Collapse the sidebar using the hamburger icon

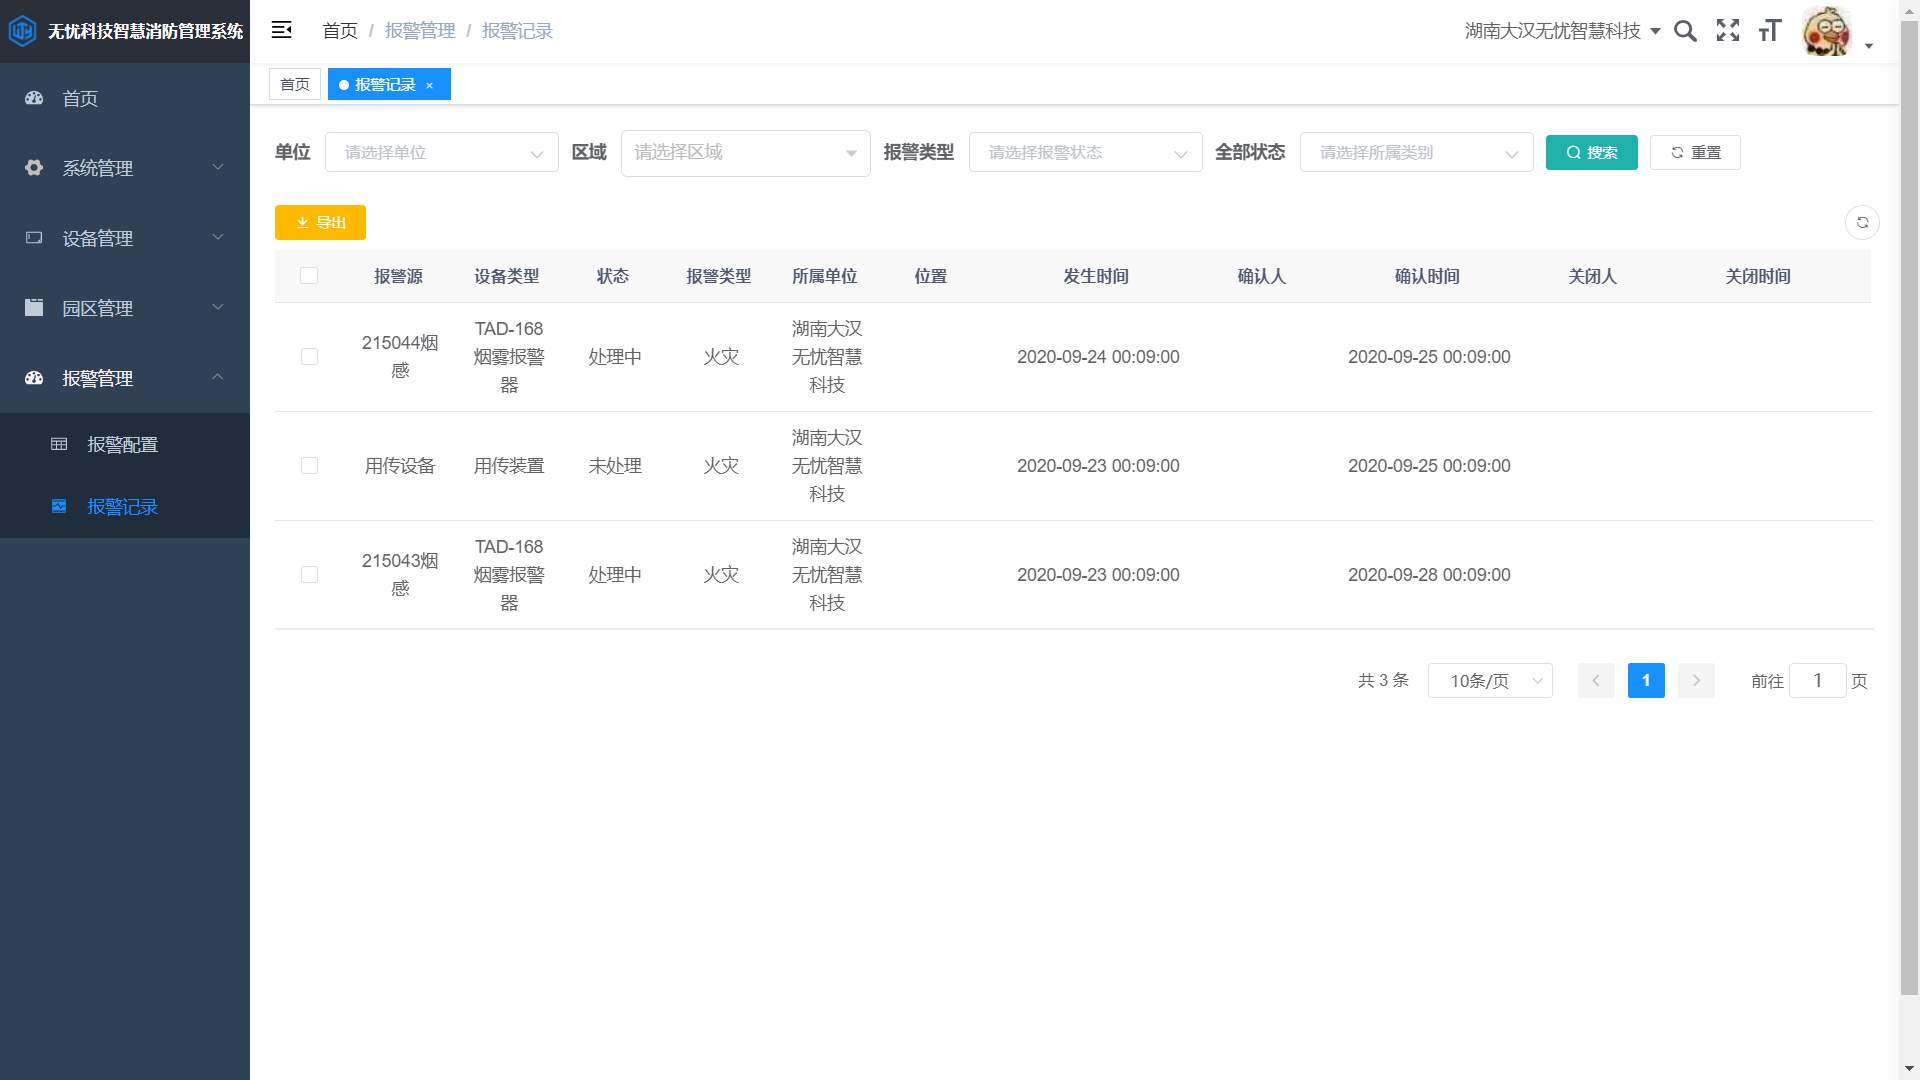(282, 30)
